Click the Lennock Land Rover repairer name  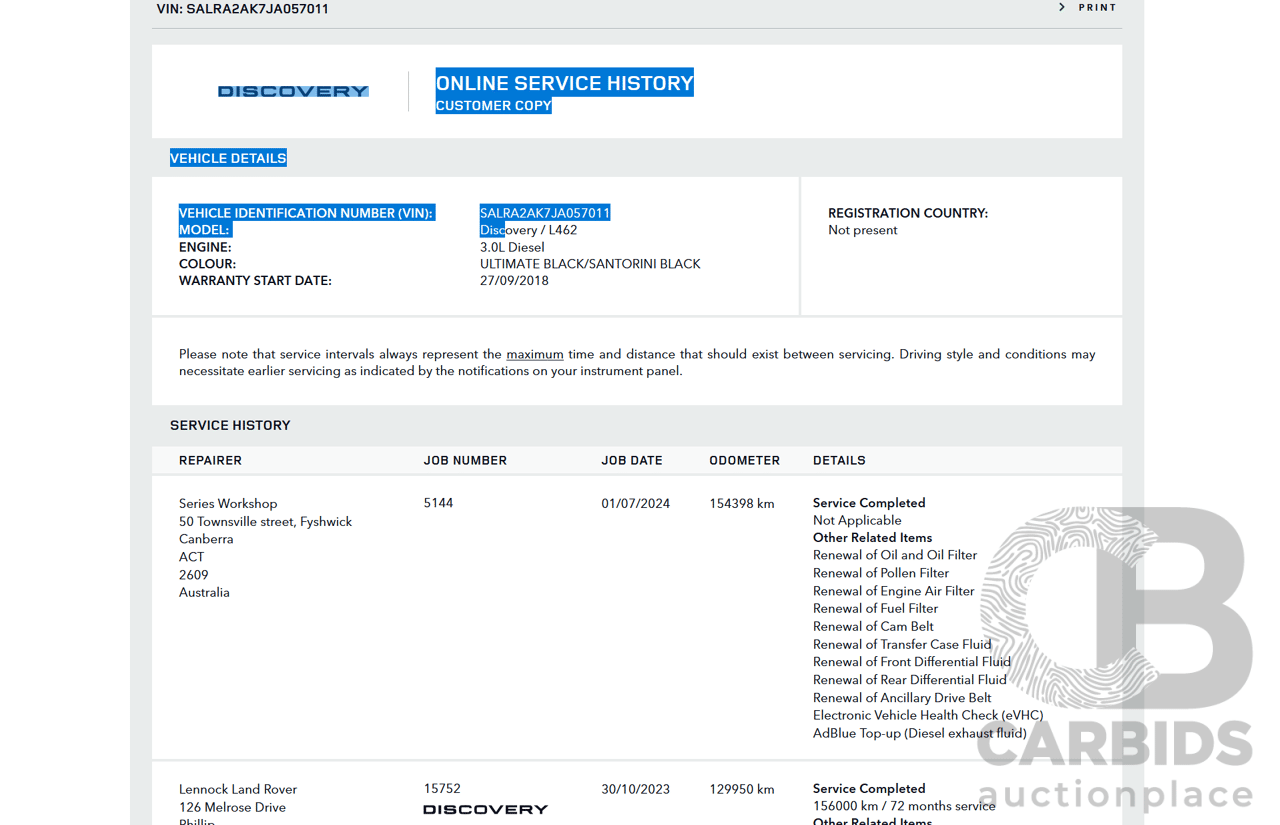[x=238, y=789]
